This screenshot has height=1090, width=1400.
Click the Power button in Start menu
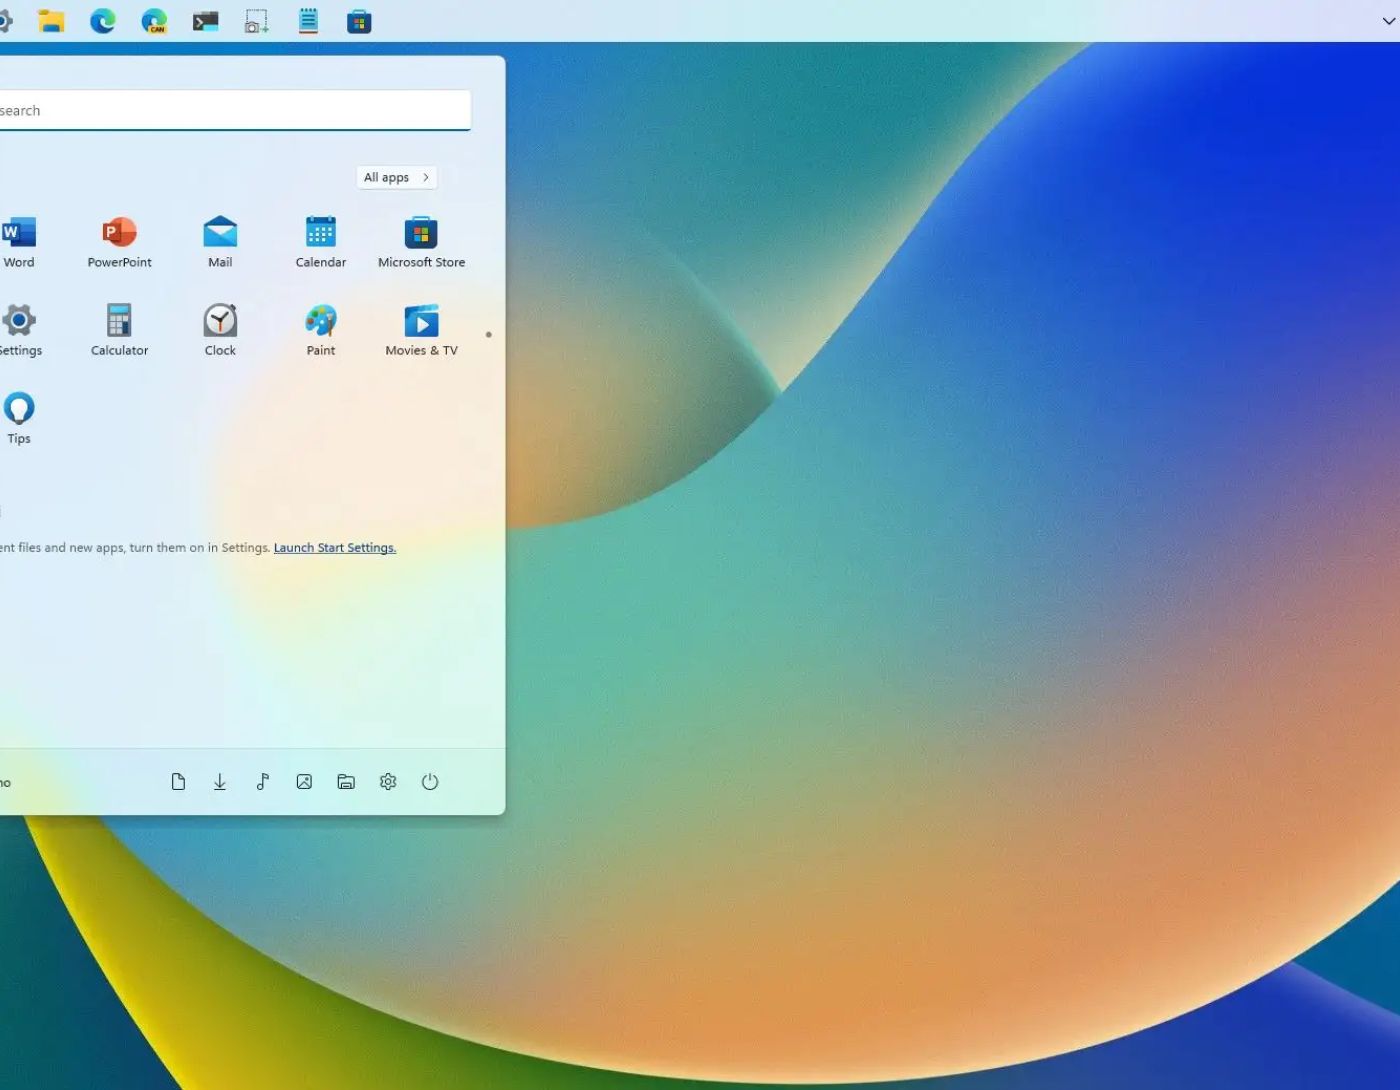click(x=430, y=782)
